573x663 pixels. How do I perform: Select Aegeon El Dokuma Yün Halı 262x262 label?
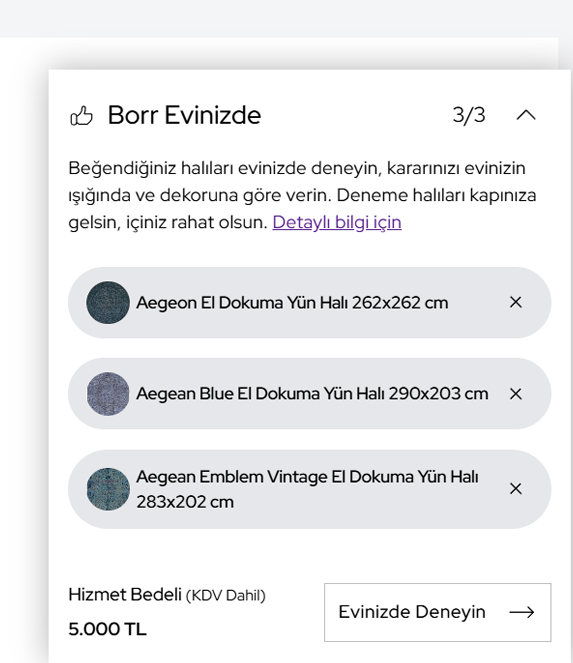click(x=292, y=303)
